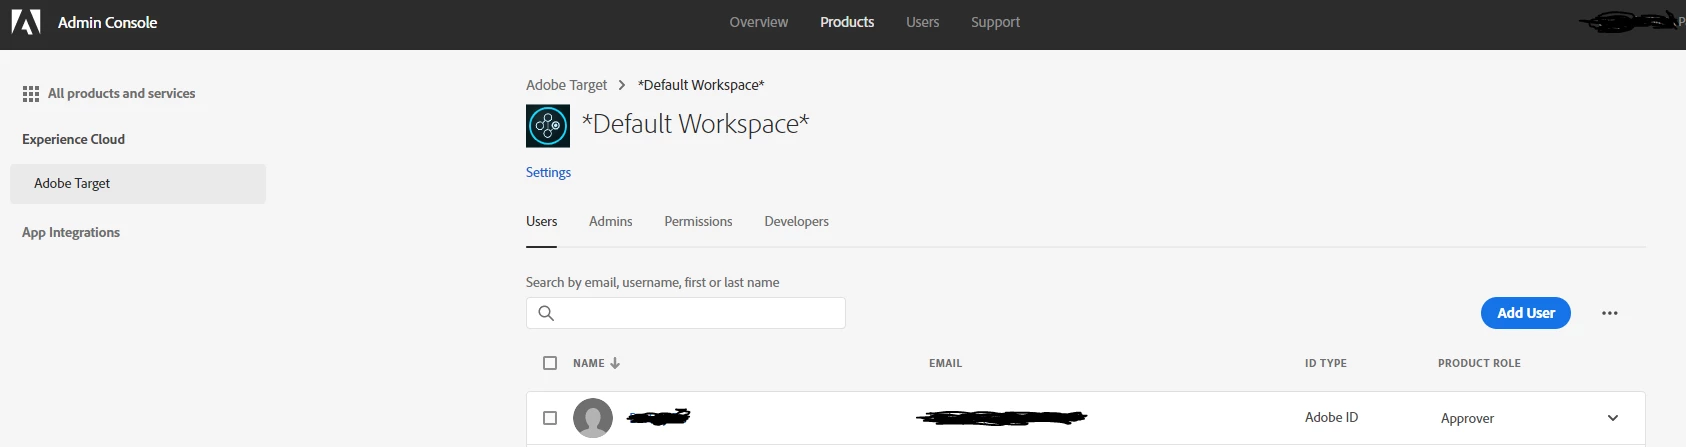Open the Support top menu
1686x447 pixels.
click(x=996, y=22)
